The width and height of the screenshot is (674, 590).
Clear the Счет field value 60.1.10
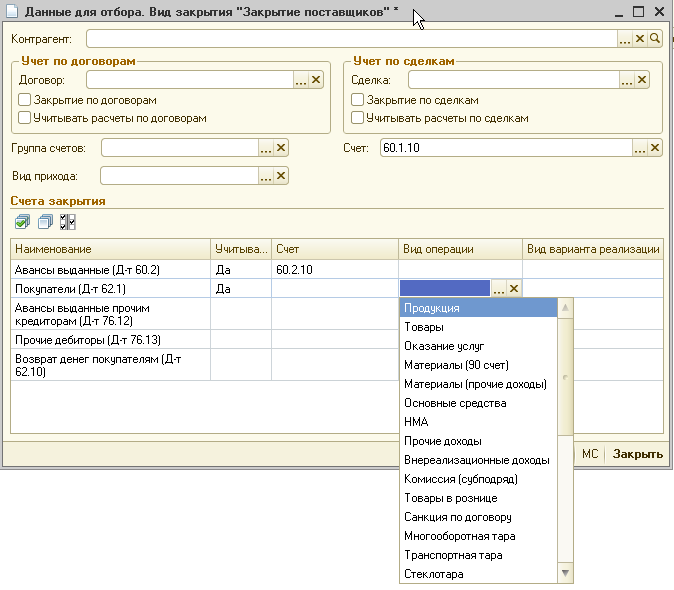656,148
